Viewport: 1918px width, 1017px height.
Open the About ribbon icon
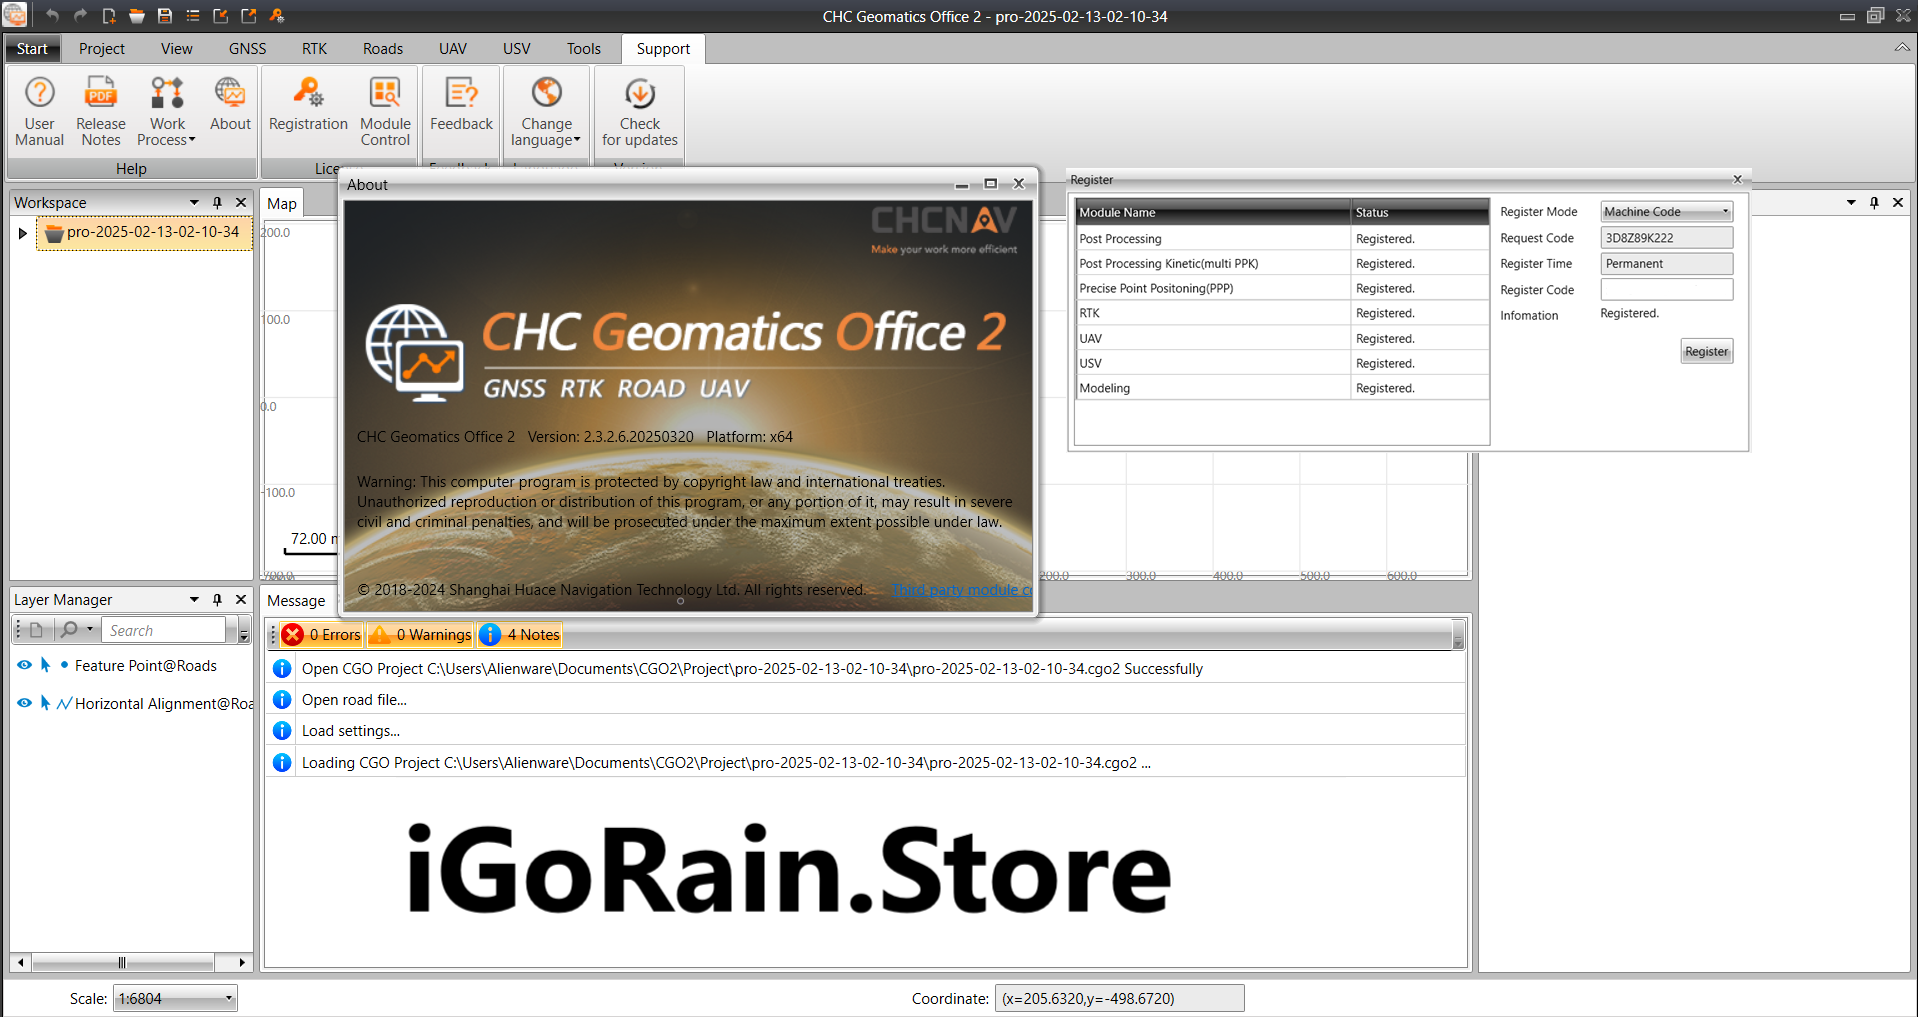[x=230, y=106]
